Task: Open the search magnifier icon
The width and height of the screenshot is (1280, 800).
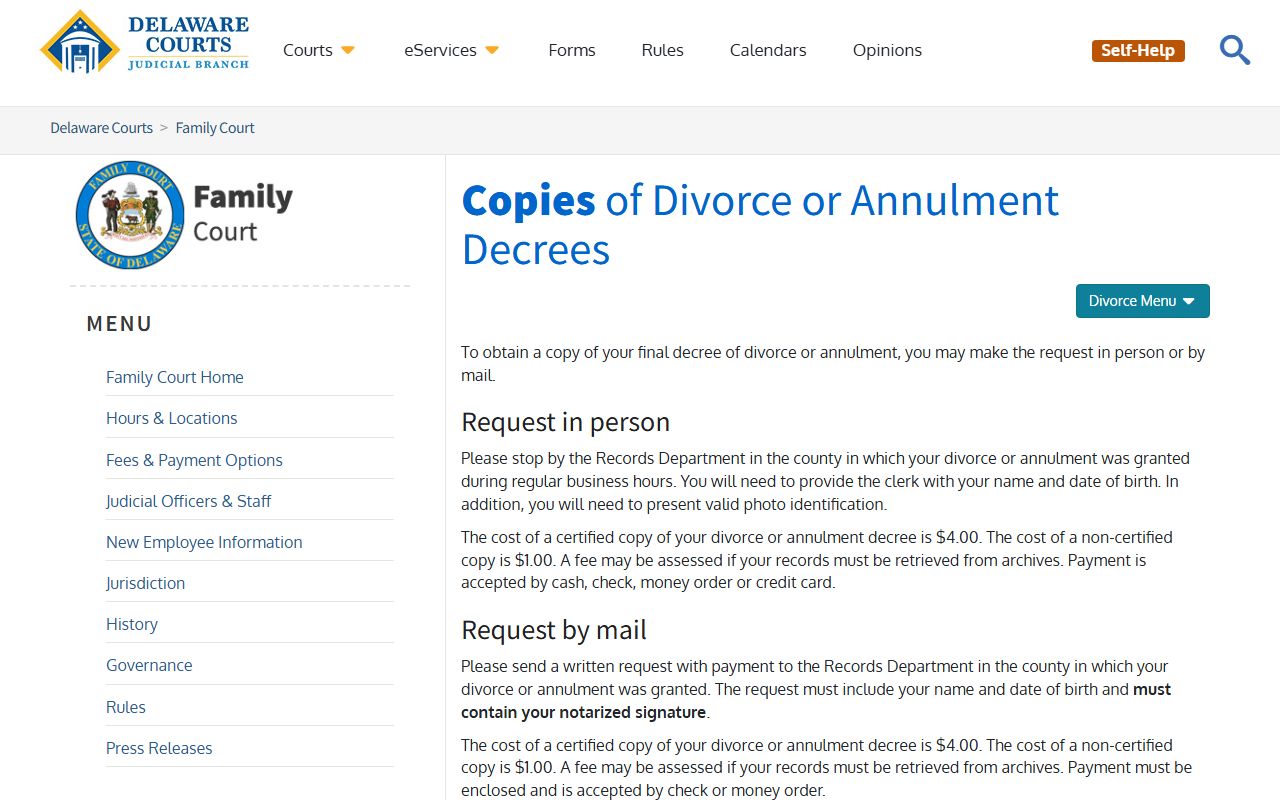Action: (1235, 50)
